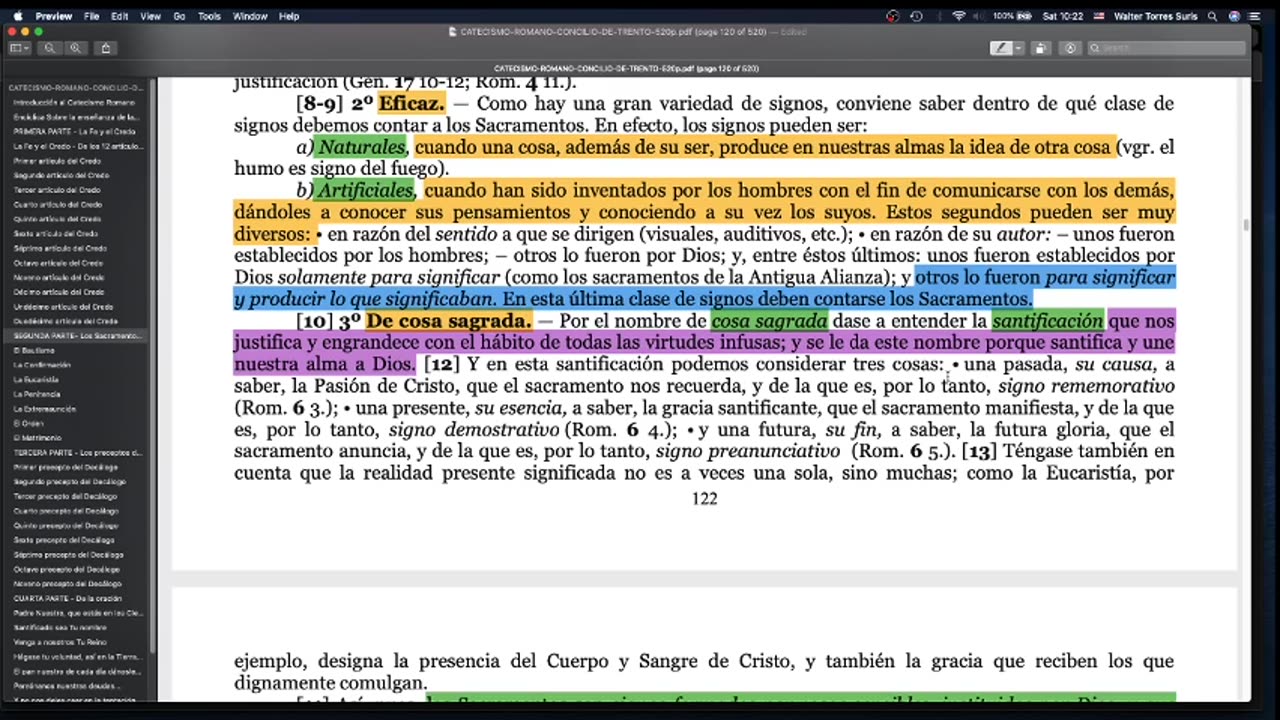Select Quinto artículo del Credo
1280x720 pixels.
click(x=57, y=219)
